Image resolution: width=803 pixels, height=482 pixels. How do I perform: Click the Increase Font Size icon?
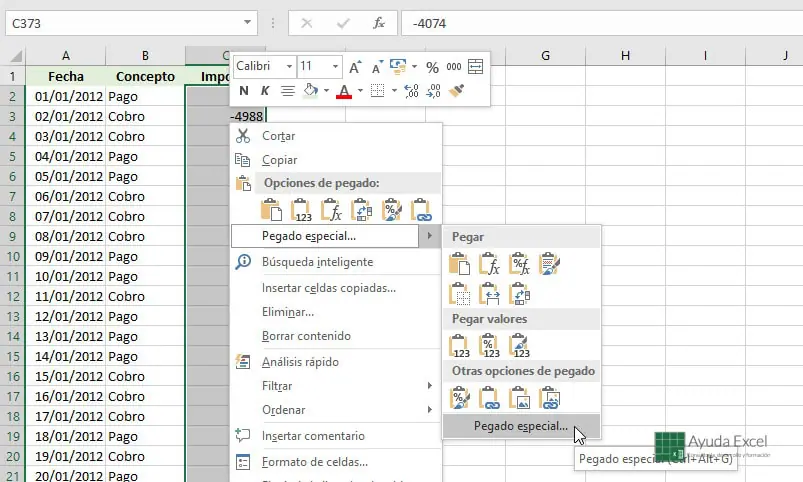point(355,67)
